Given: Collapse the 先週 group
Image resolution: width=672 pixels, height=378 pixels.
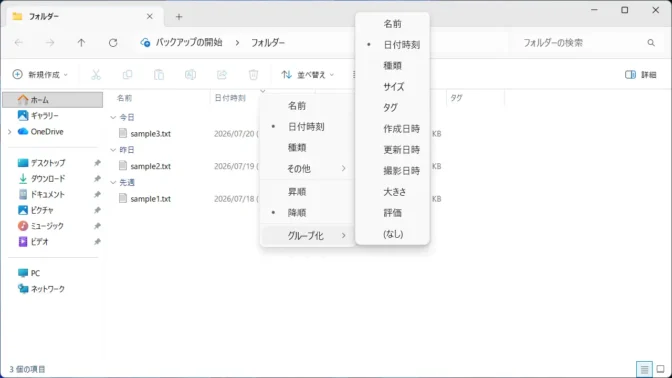Looking at the screenshot, I should pyautogui.click(x=113, y=182).
